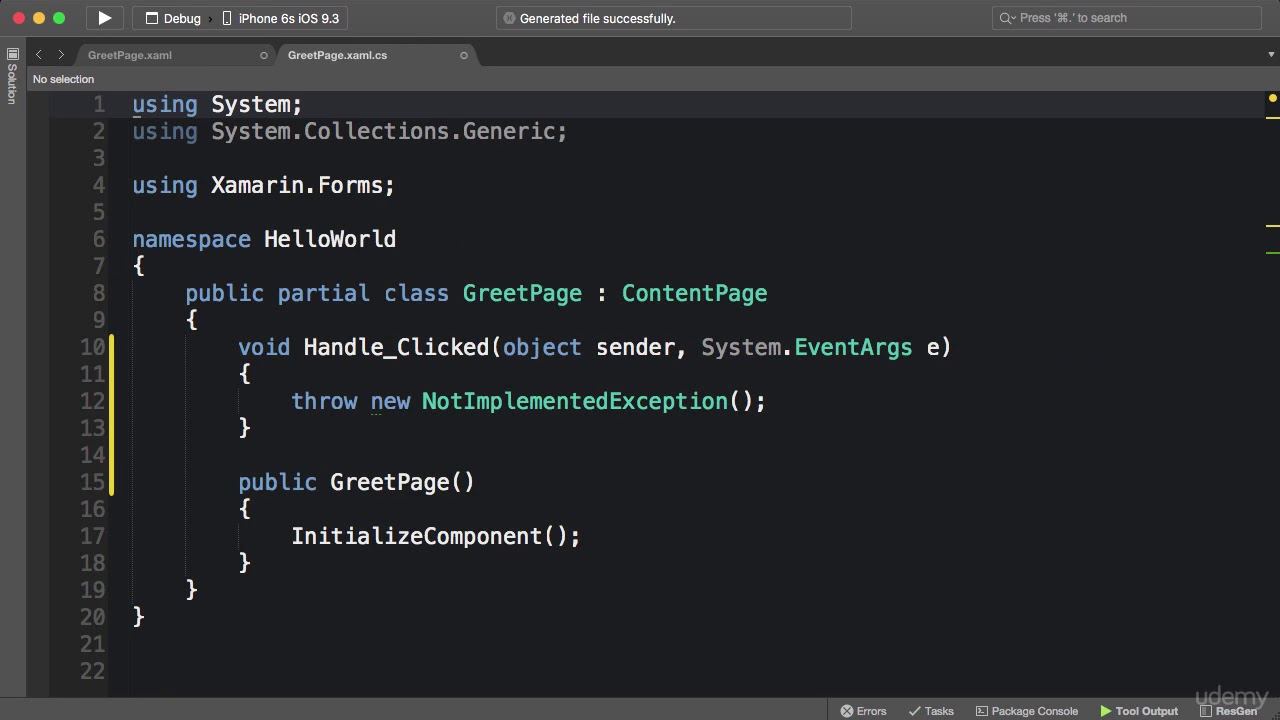1280x720 pixels.
Task: Click on Xamarin.Forms using statement
Action: tap(264, 185)
